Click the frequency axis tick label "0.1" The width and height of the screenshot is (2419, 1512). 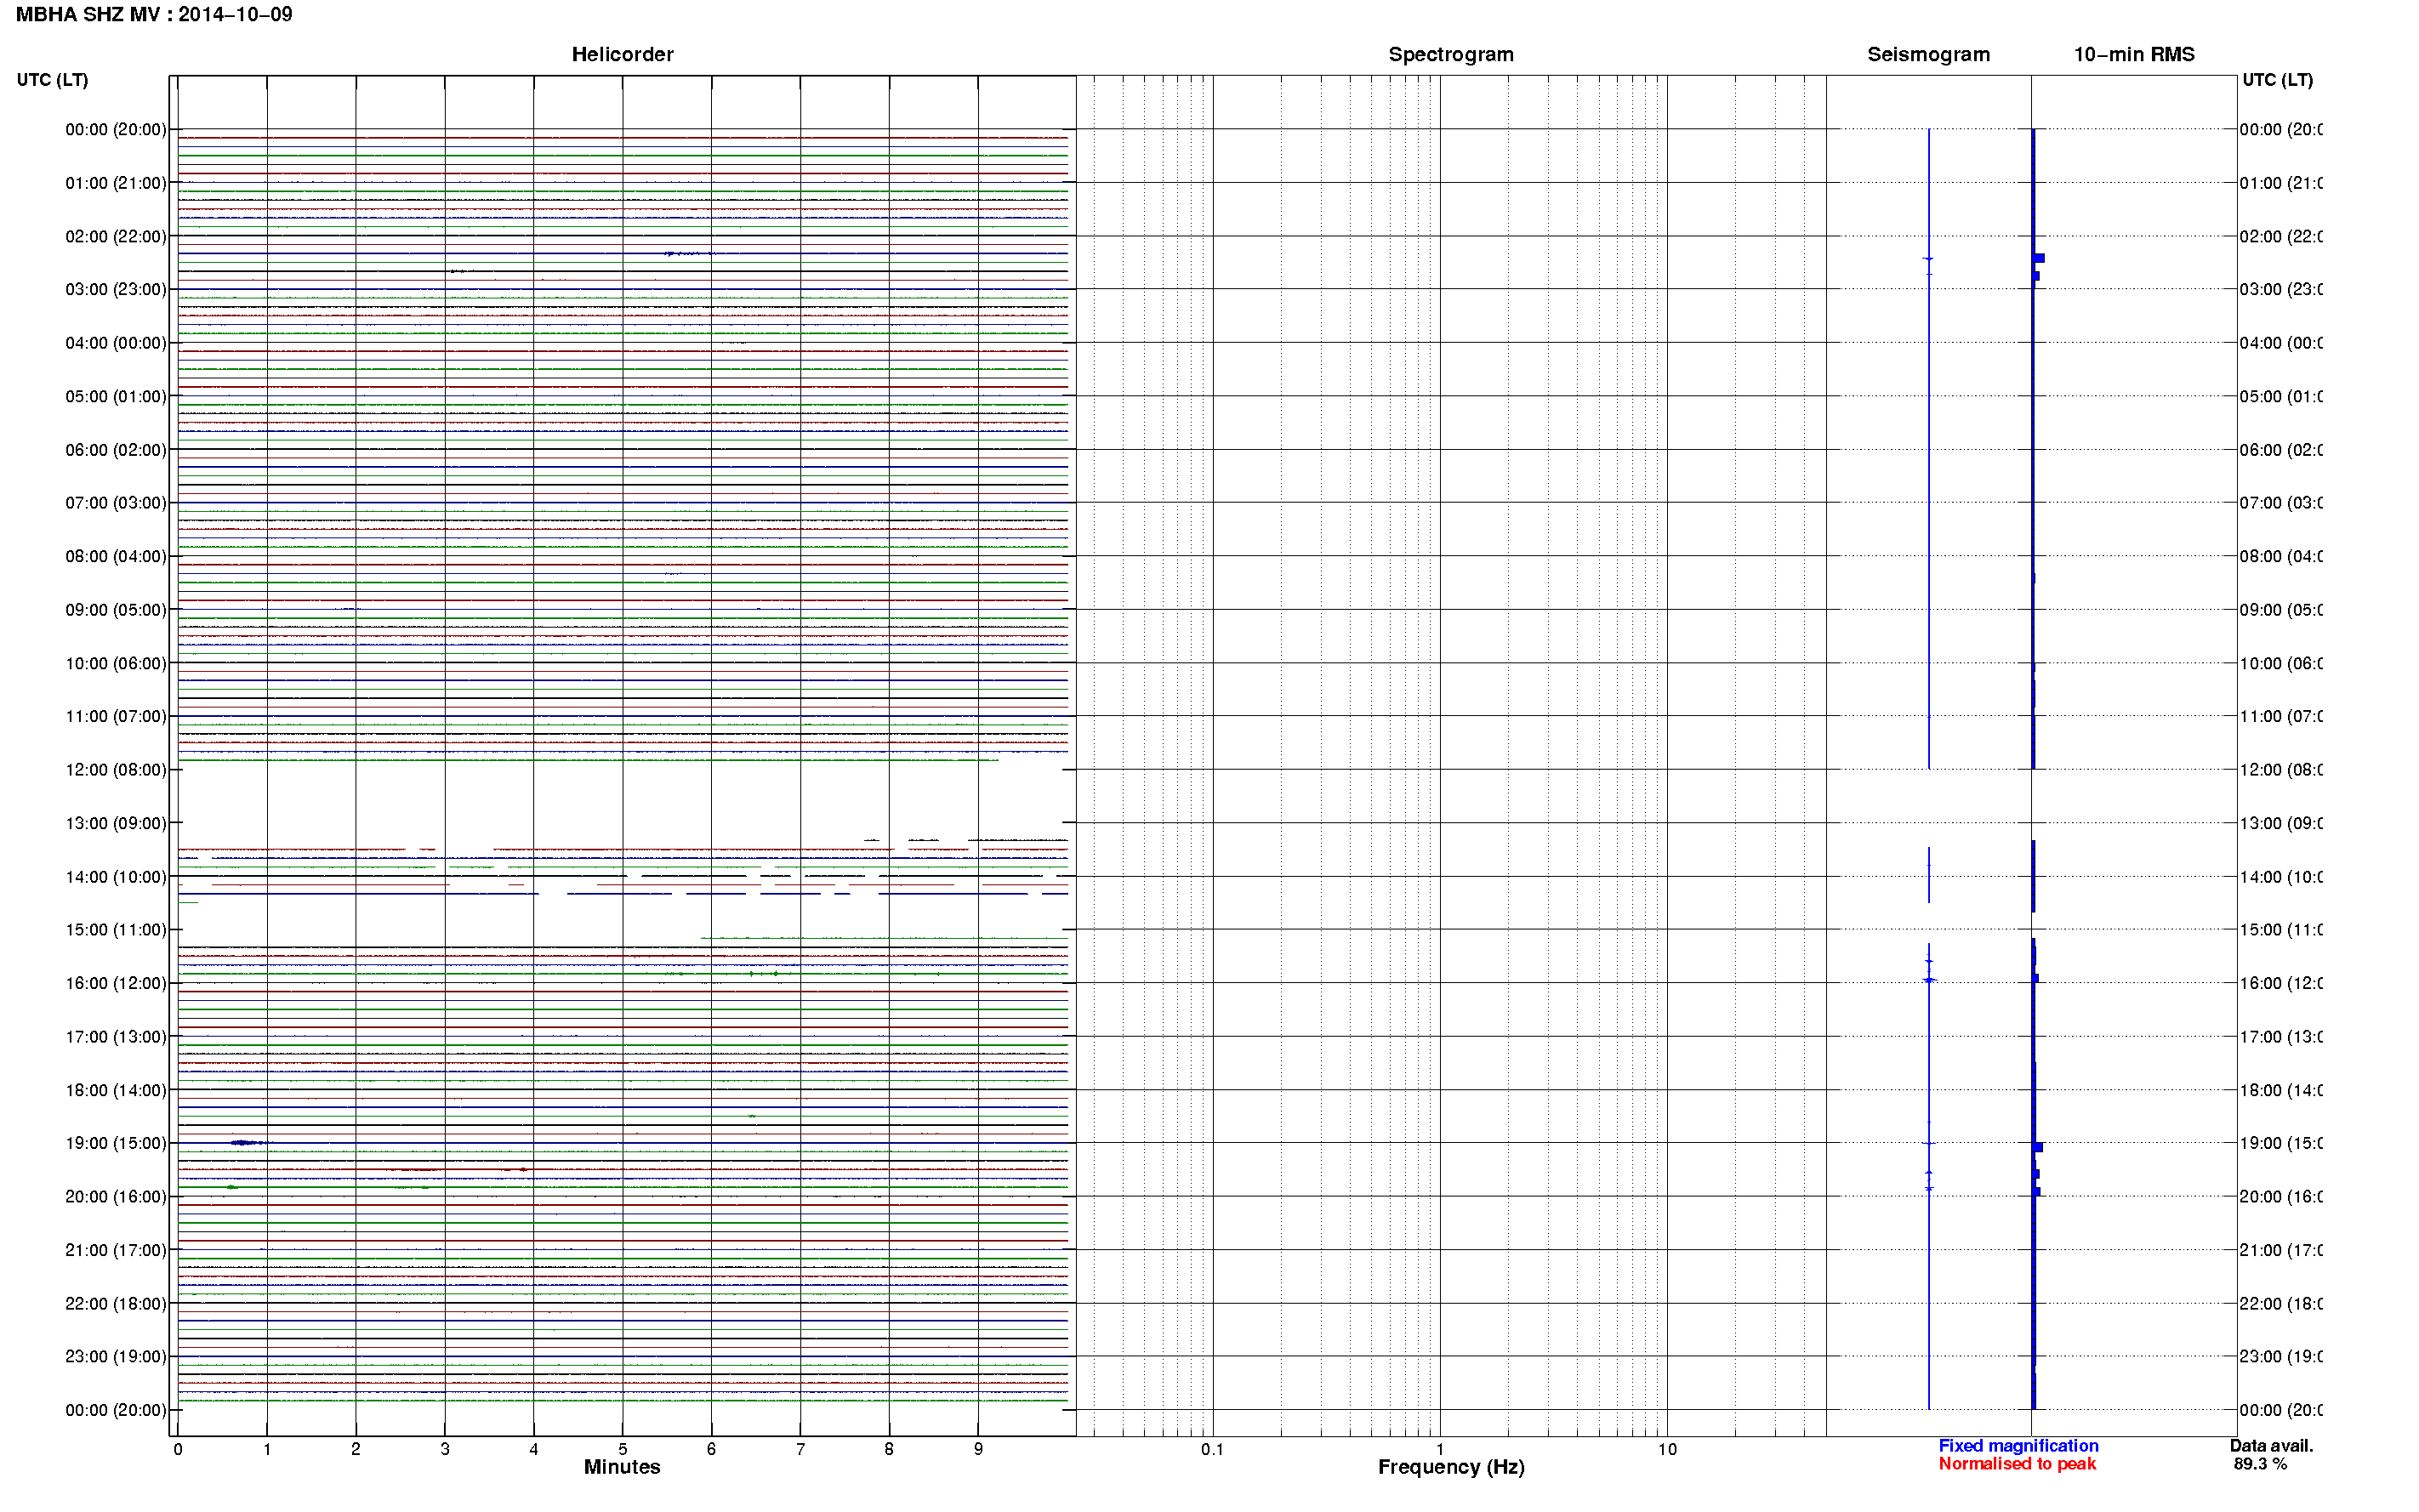(x=1212, y=1449)
